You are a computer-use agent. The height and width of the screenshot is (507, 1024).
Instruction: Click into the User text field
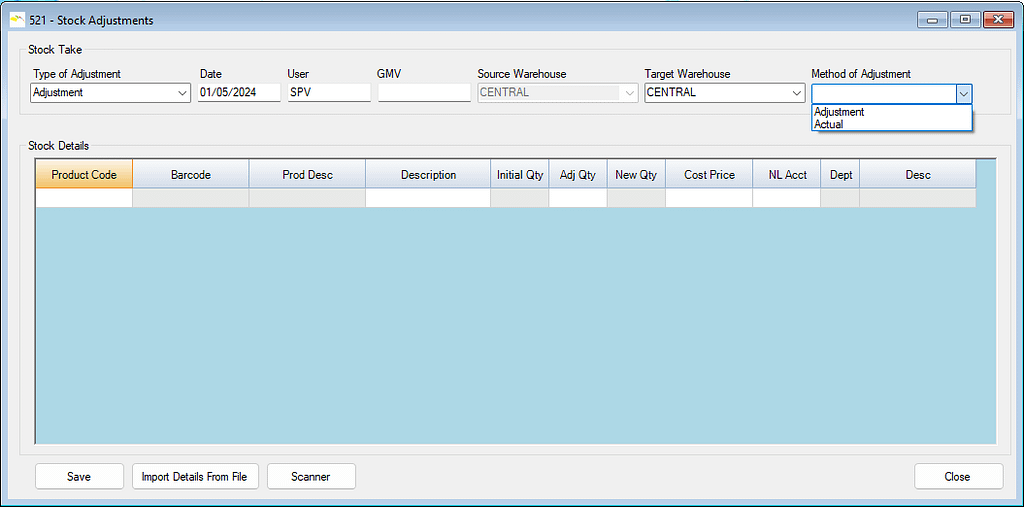pyautogui.click(x=328, y=93)
